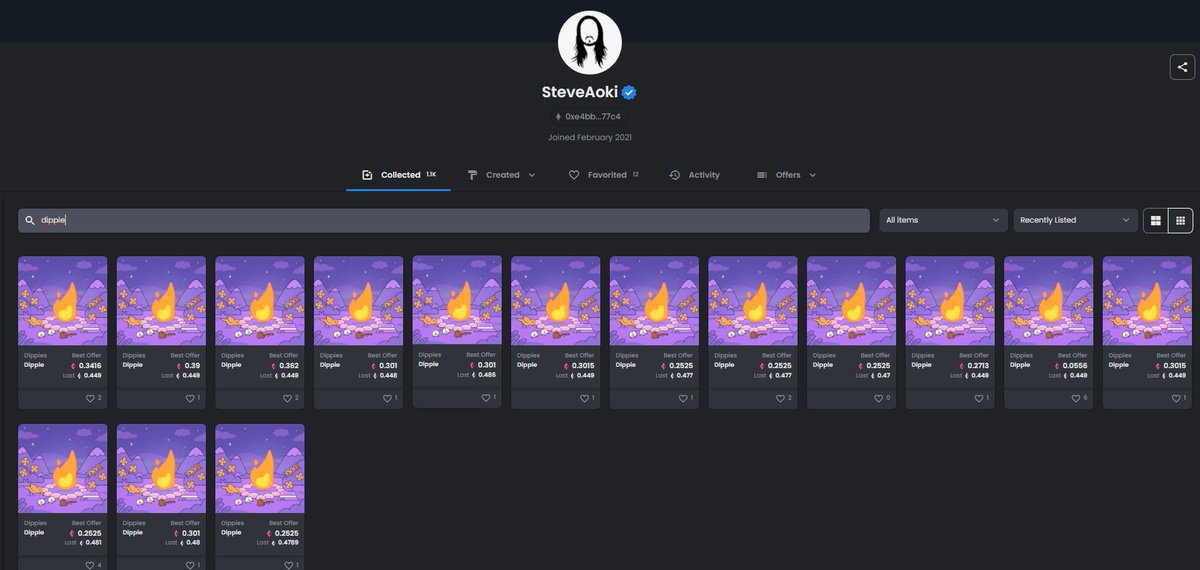Open the All items filter dropdown
Viewport: 1200px width, 570px height.
point(943,220)
